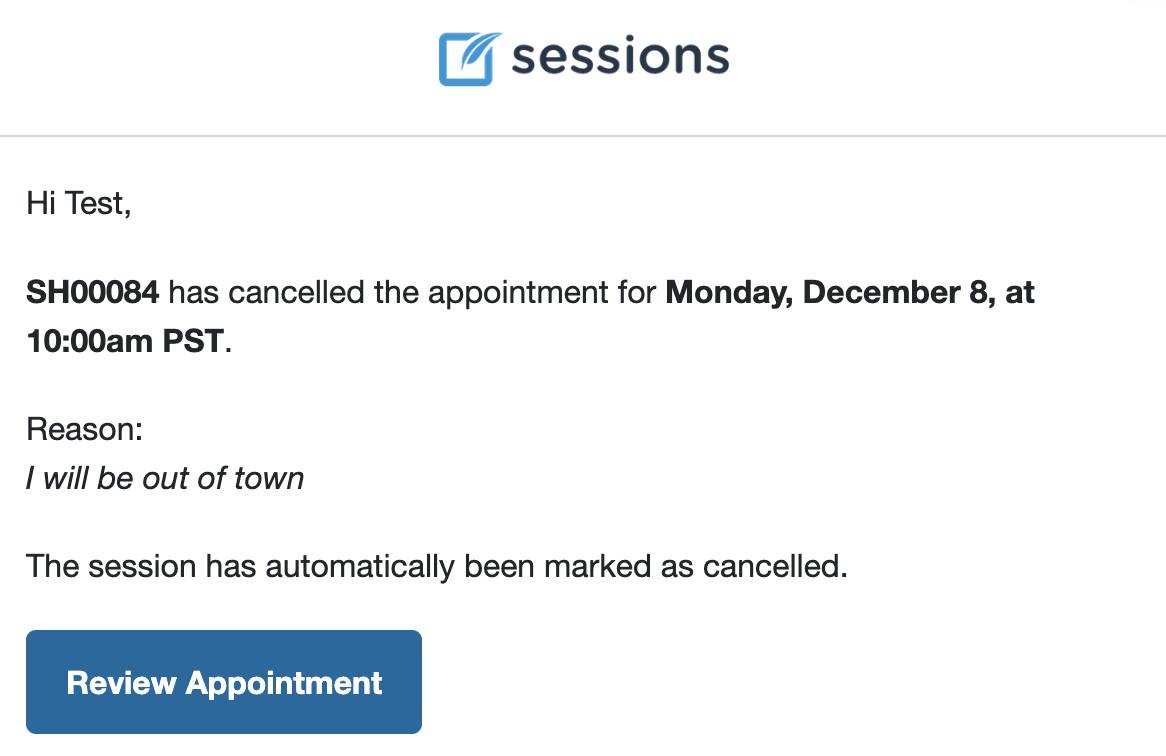Click the word "Test" in the greeting
This screenshot has width=1166, height=756.
[95, 203]
